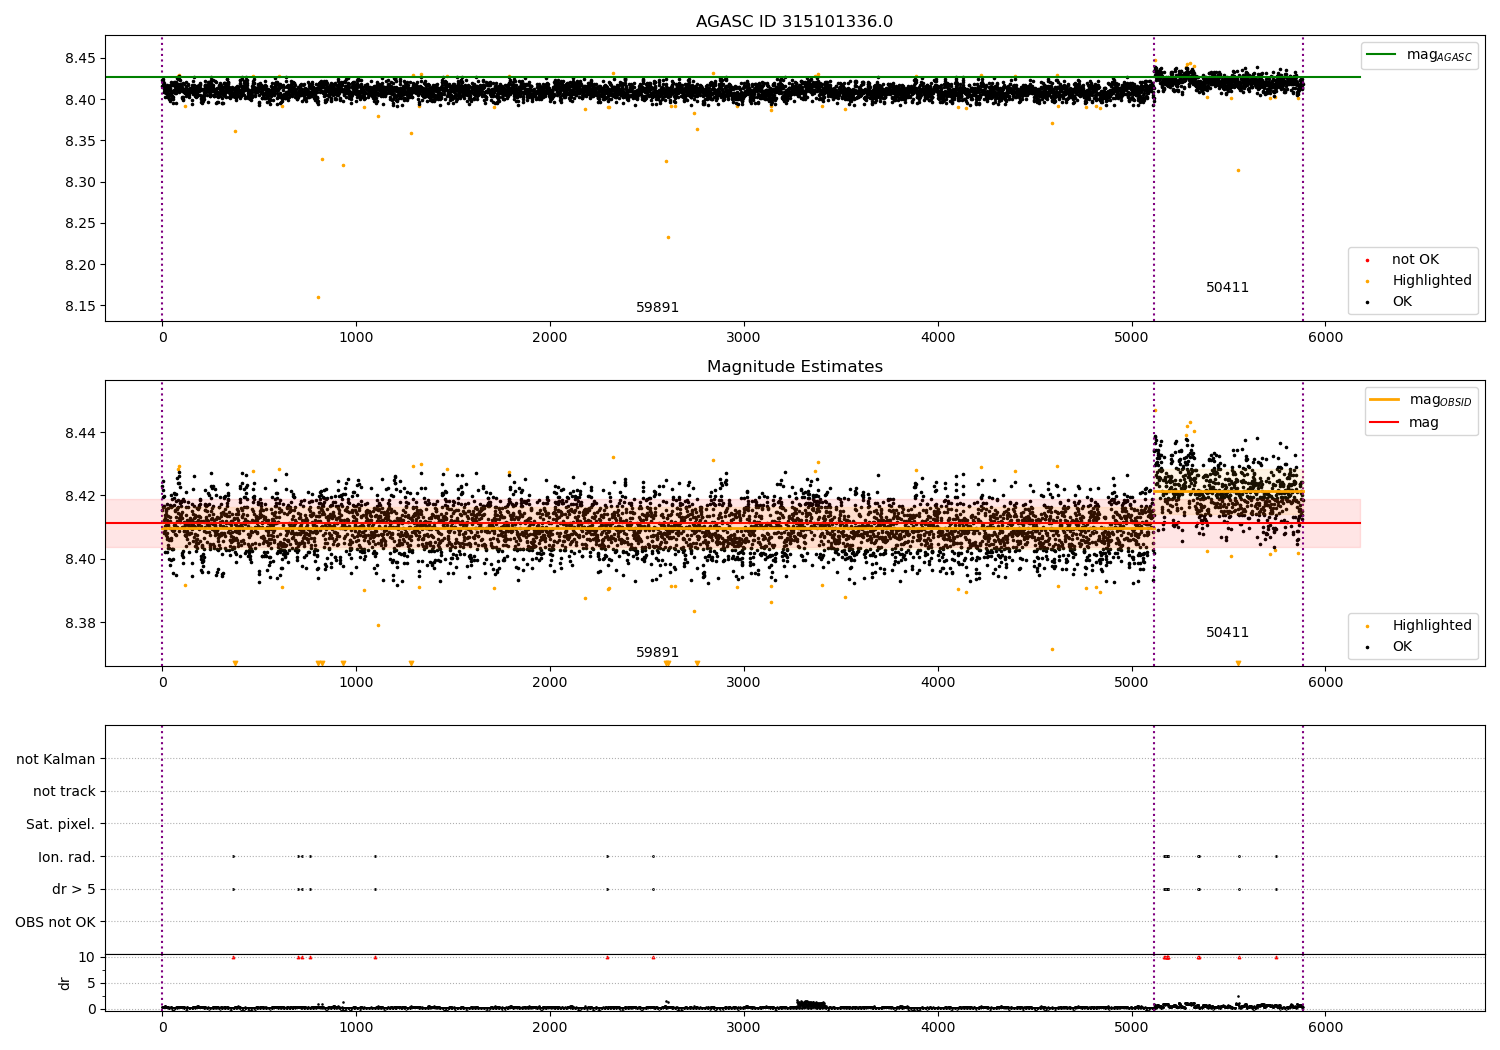Click the green mag AGASC legend line sample
The height and width of the screenshot is (1050, 1500).
pyautogui.click(x=1381, y=55)
